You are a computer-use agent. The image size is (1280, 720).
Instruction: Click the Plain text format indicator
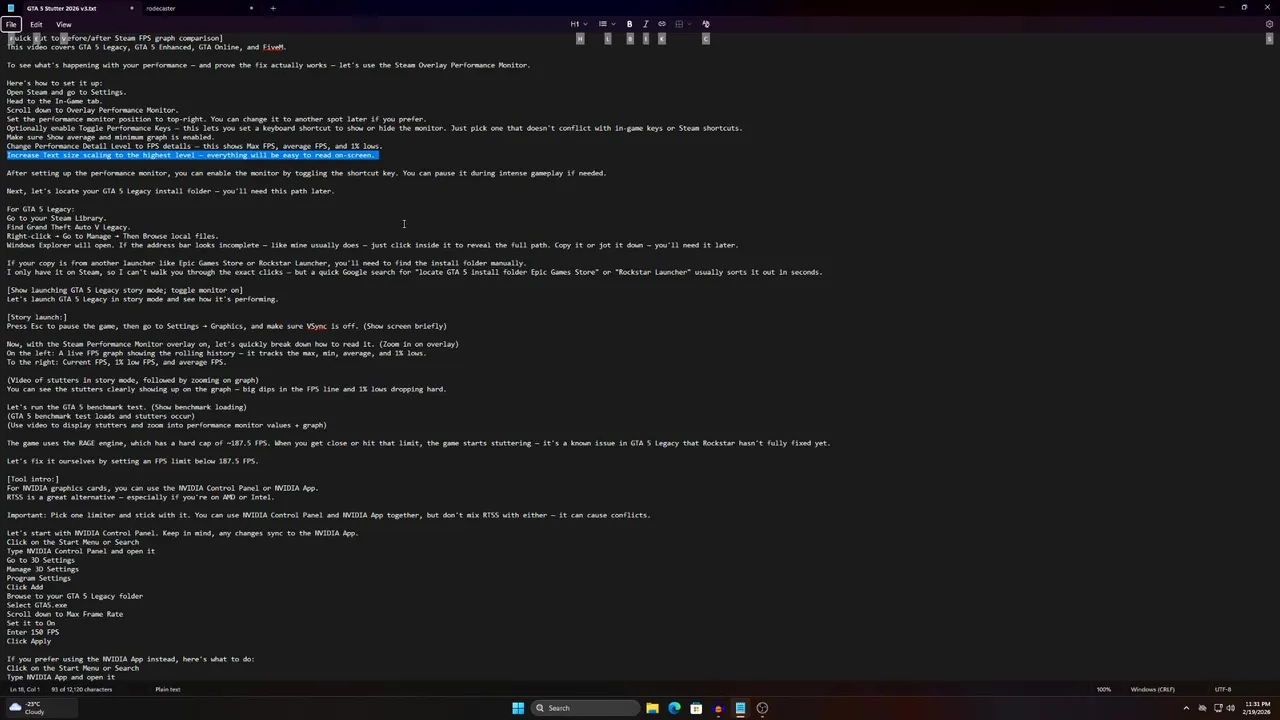pos(168,689)
